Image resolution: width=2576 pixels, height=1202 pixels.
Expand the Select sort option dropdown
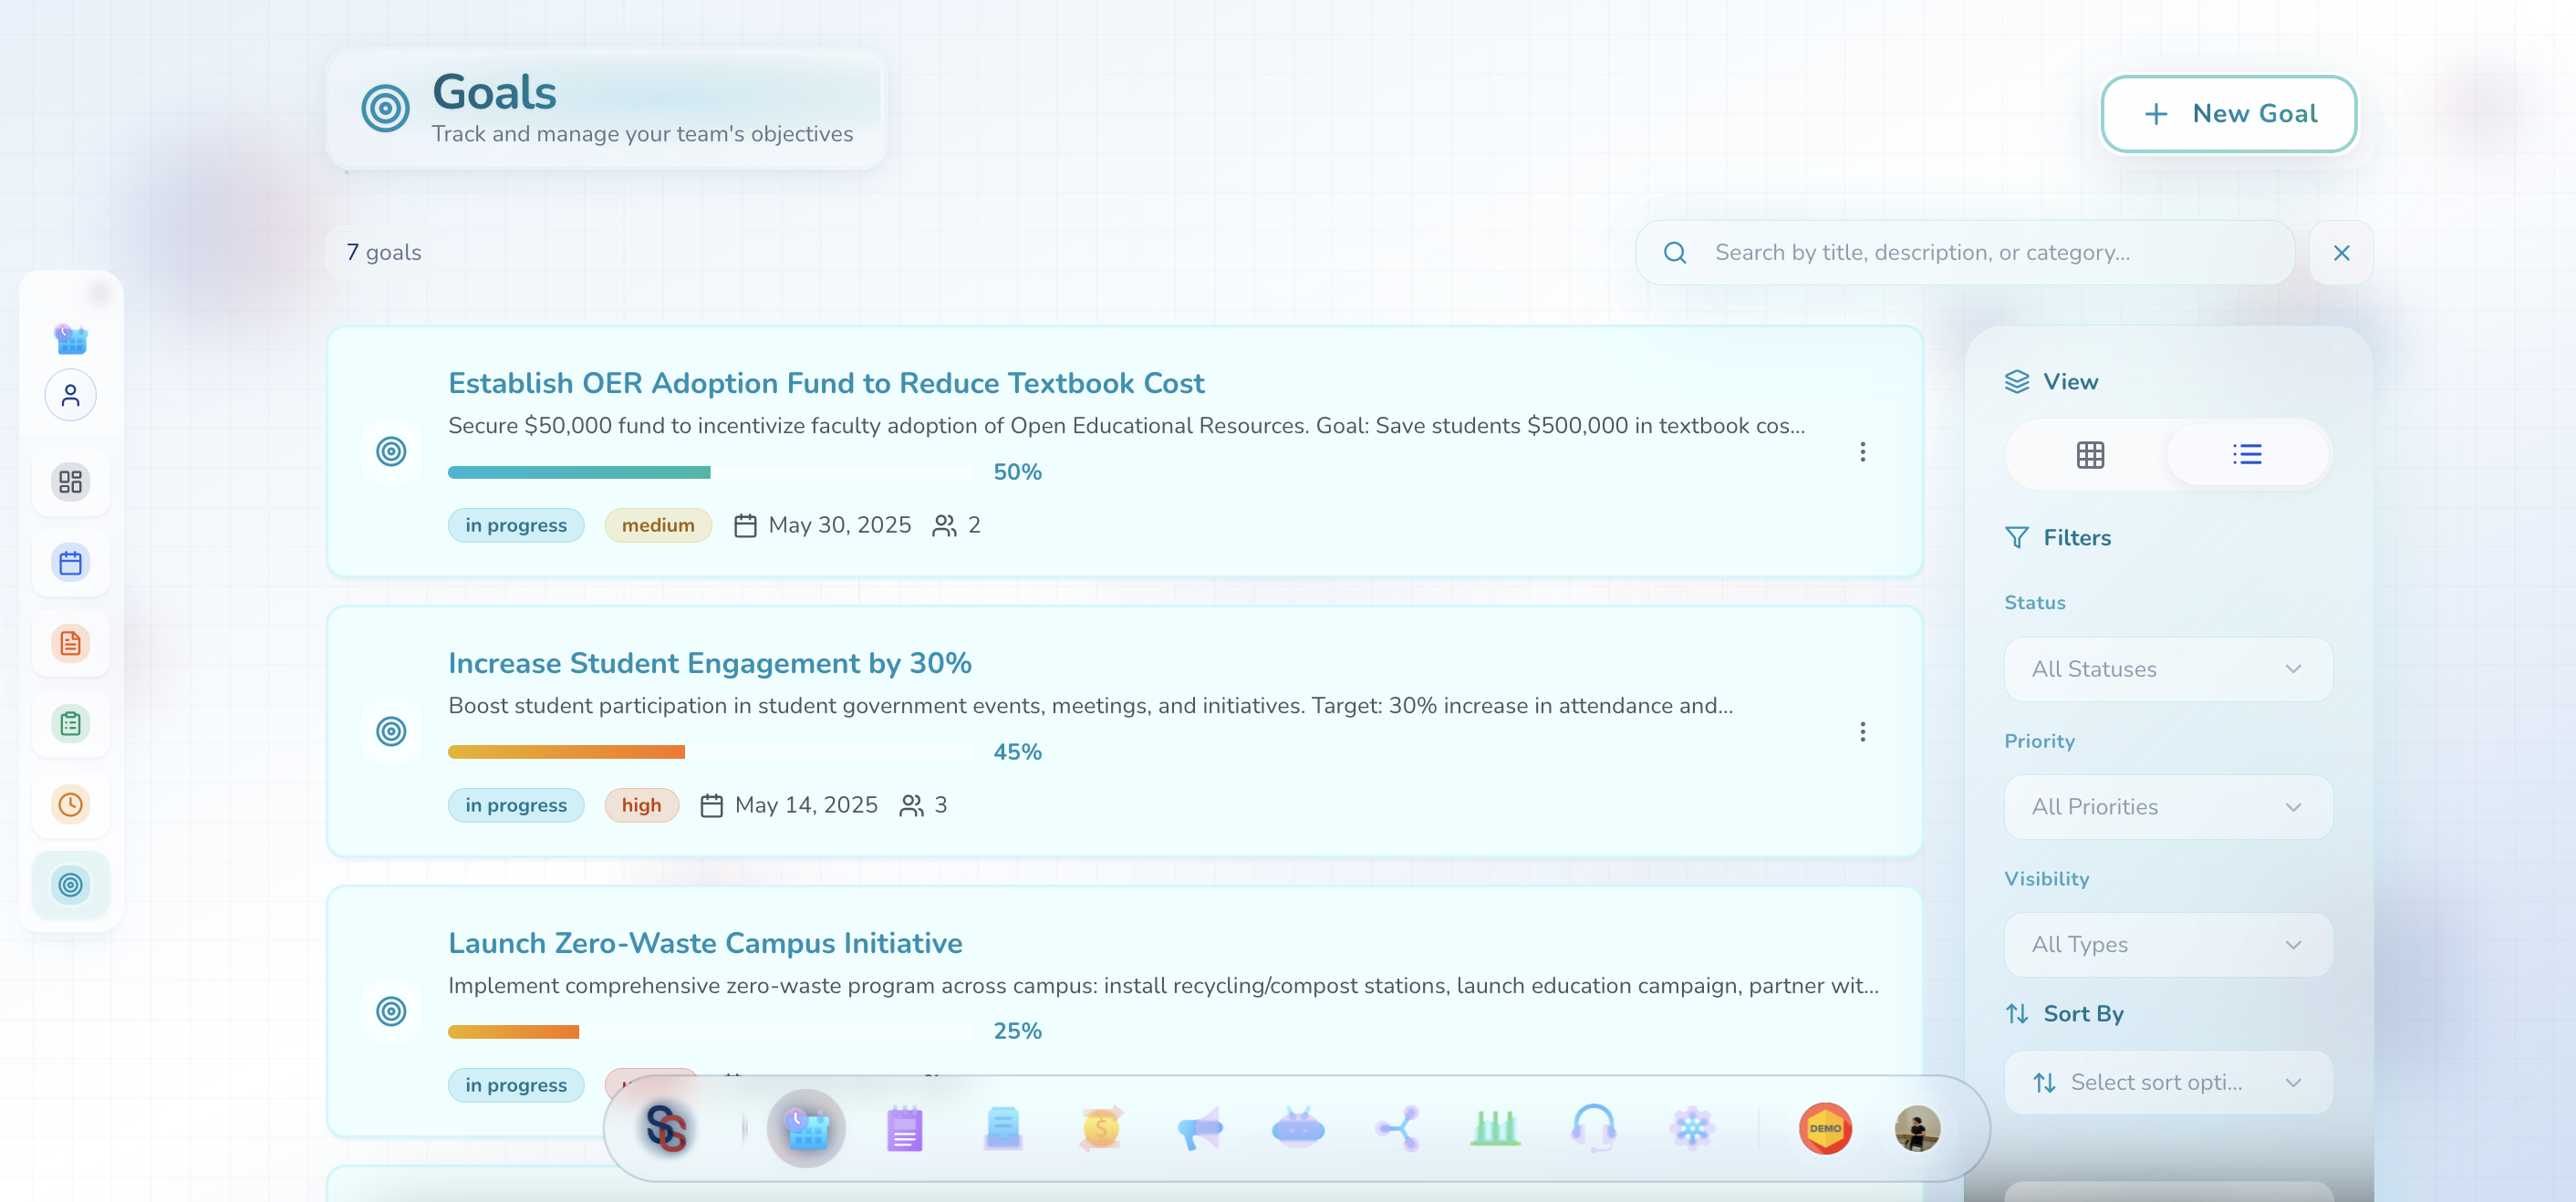(x=2167, y=1082)
